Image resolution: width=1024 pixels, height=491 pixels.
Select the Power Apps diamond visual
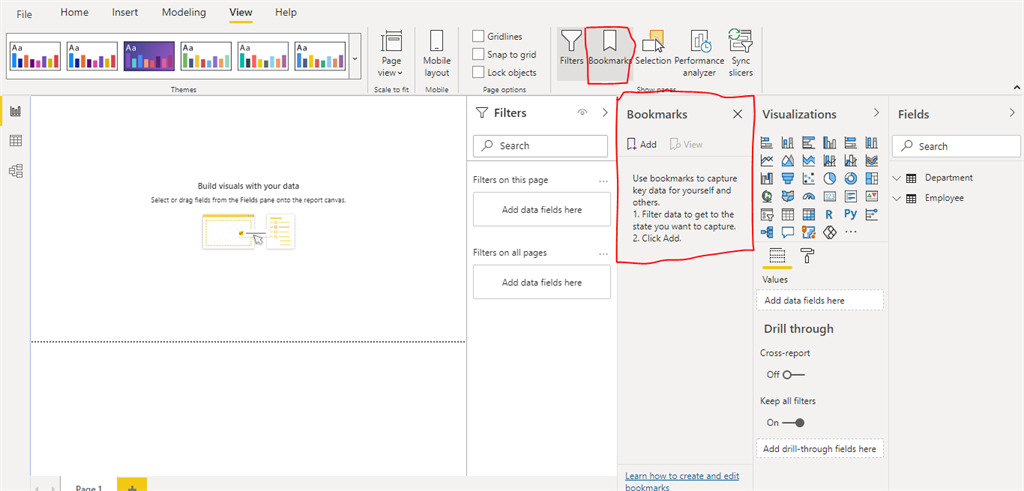coord(830,232)
